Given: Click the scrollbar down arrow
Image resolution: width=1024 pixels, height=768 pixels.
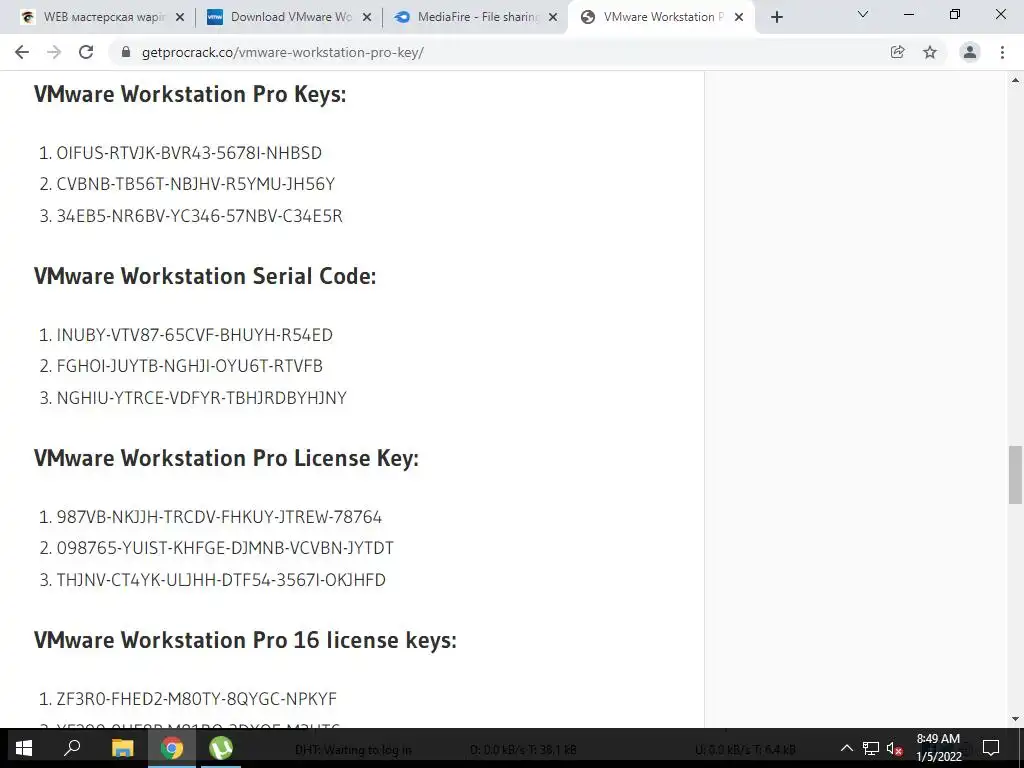Looking at the screenshot, I should tap(1015, 719).
